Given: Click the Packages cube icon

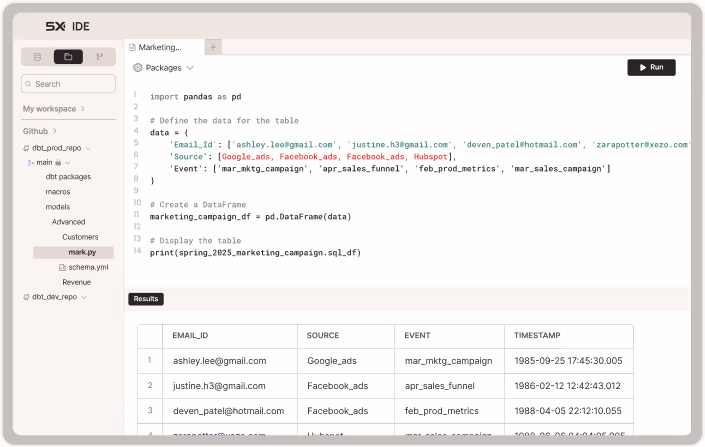Looking at the screenshot, I should 138,68.
